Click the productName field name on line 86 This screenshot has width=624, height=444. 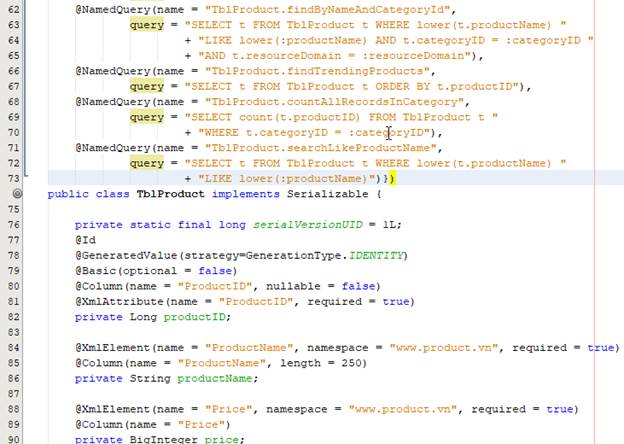click(x=215, y=378)
